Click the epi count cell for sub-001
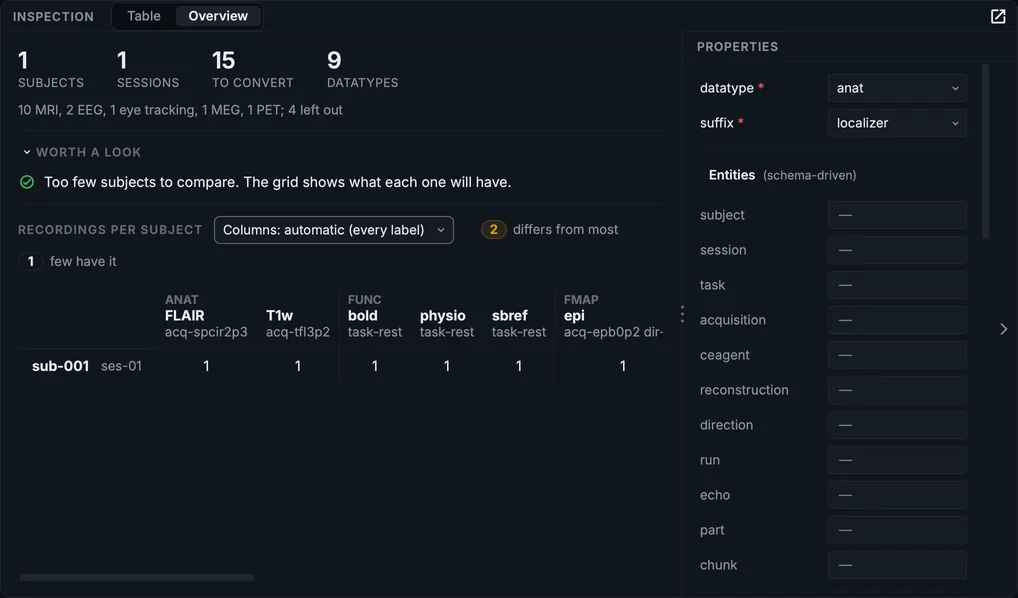This screenshot has width=1018, height=598. (x=623, y=366)
